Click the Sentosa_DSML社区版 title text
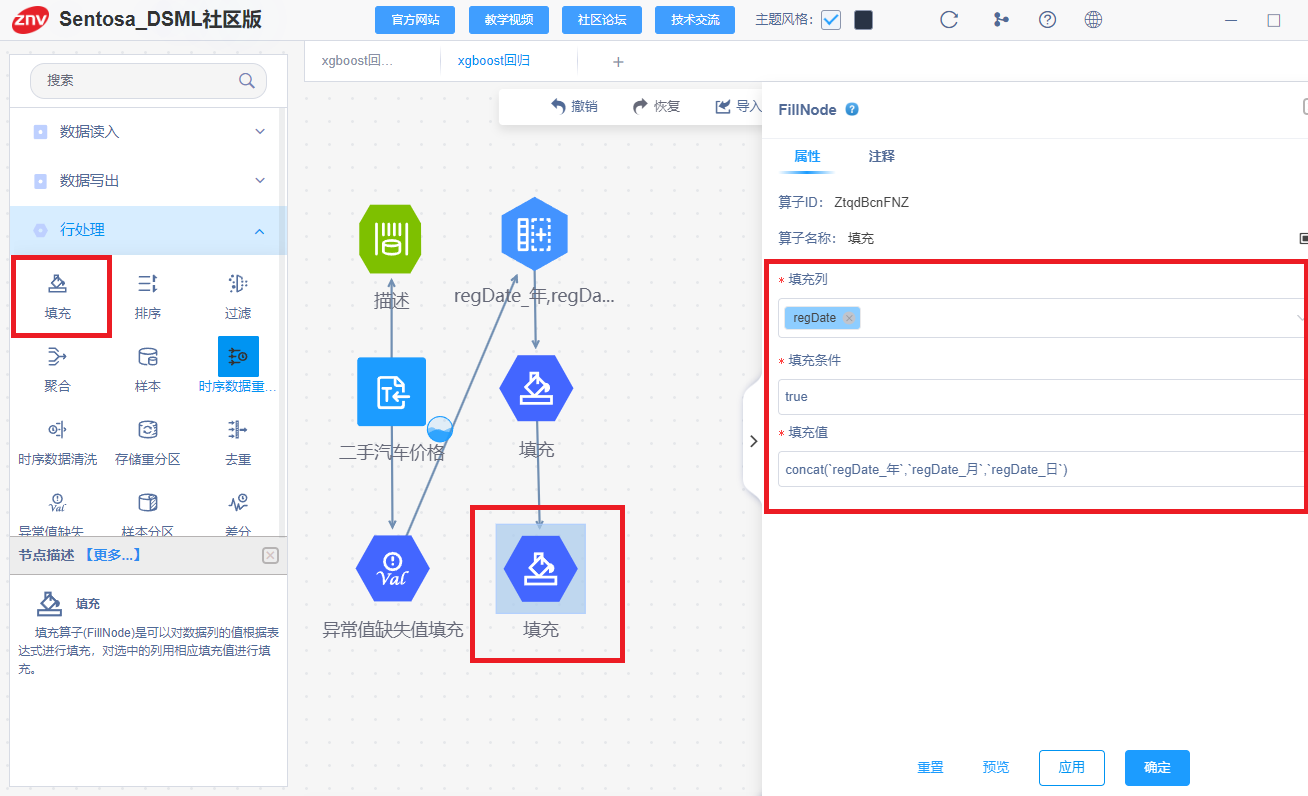This screenshot has width=1308, height=796. (x=160, y=19)
